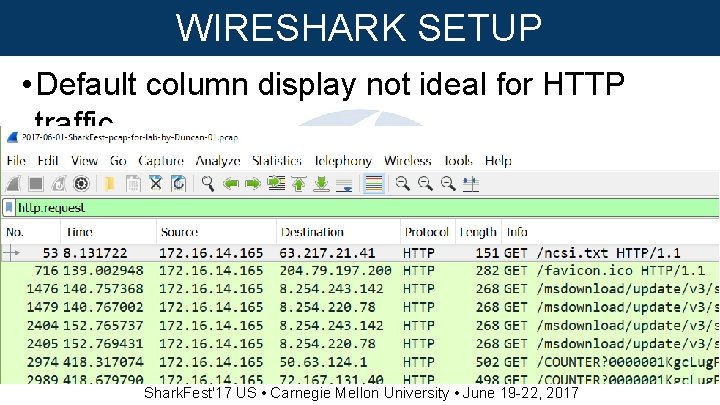Start capturing packets with the shark fin icon
The image size is (720, 405).
point(13,184)
